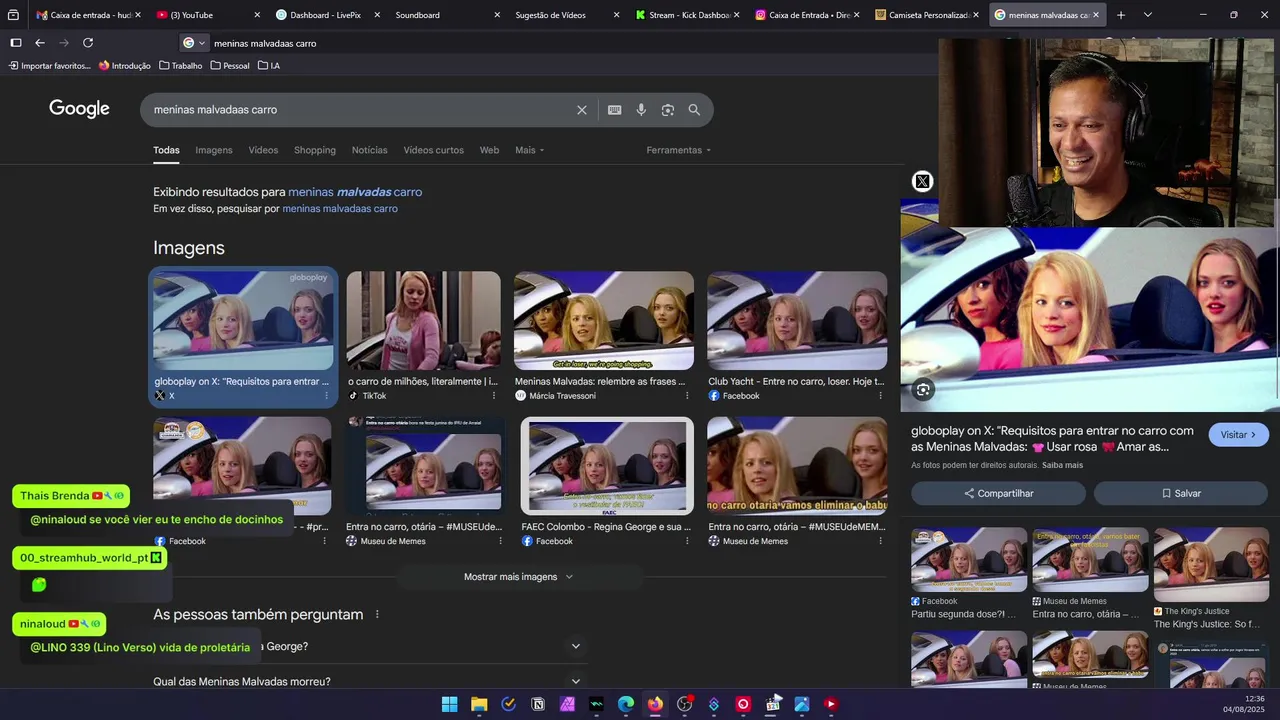This screenshot has width=1280, height=720.
Task: Open a new browser tab
Action: click(1121, 15)
